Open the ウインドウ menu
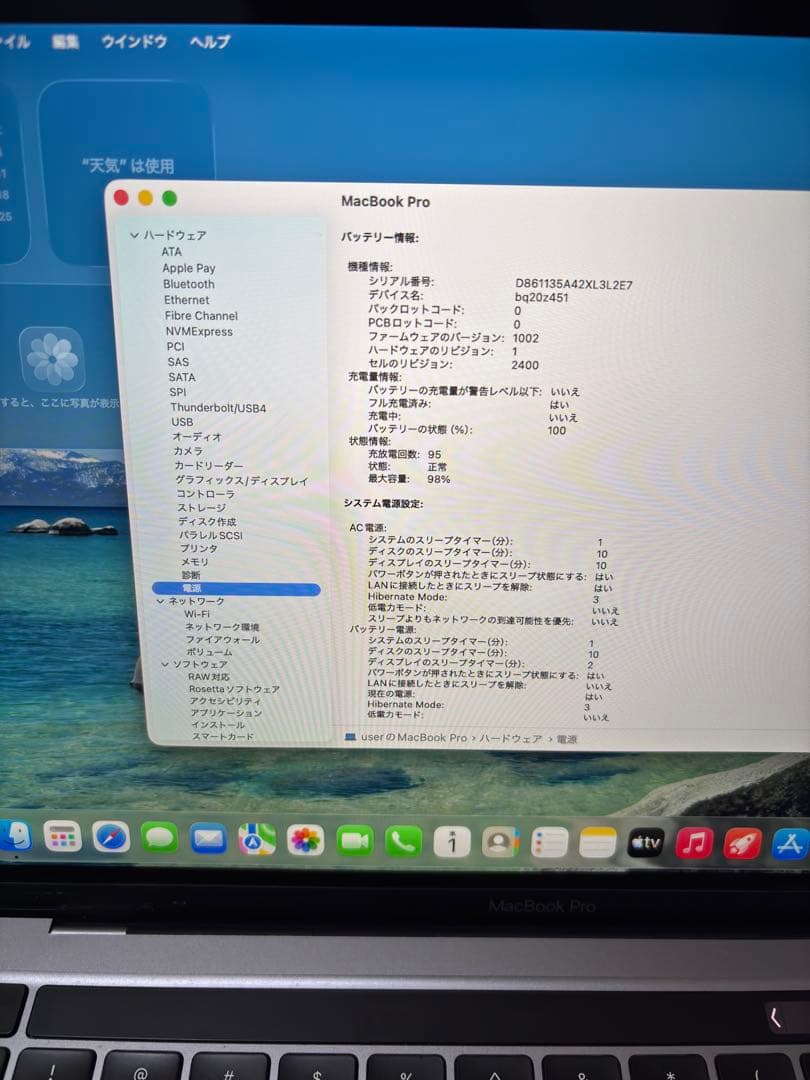The width and height of the screenshot is (810, 1080). tap(134, 41)
